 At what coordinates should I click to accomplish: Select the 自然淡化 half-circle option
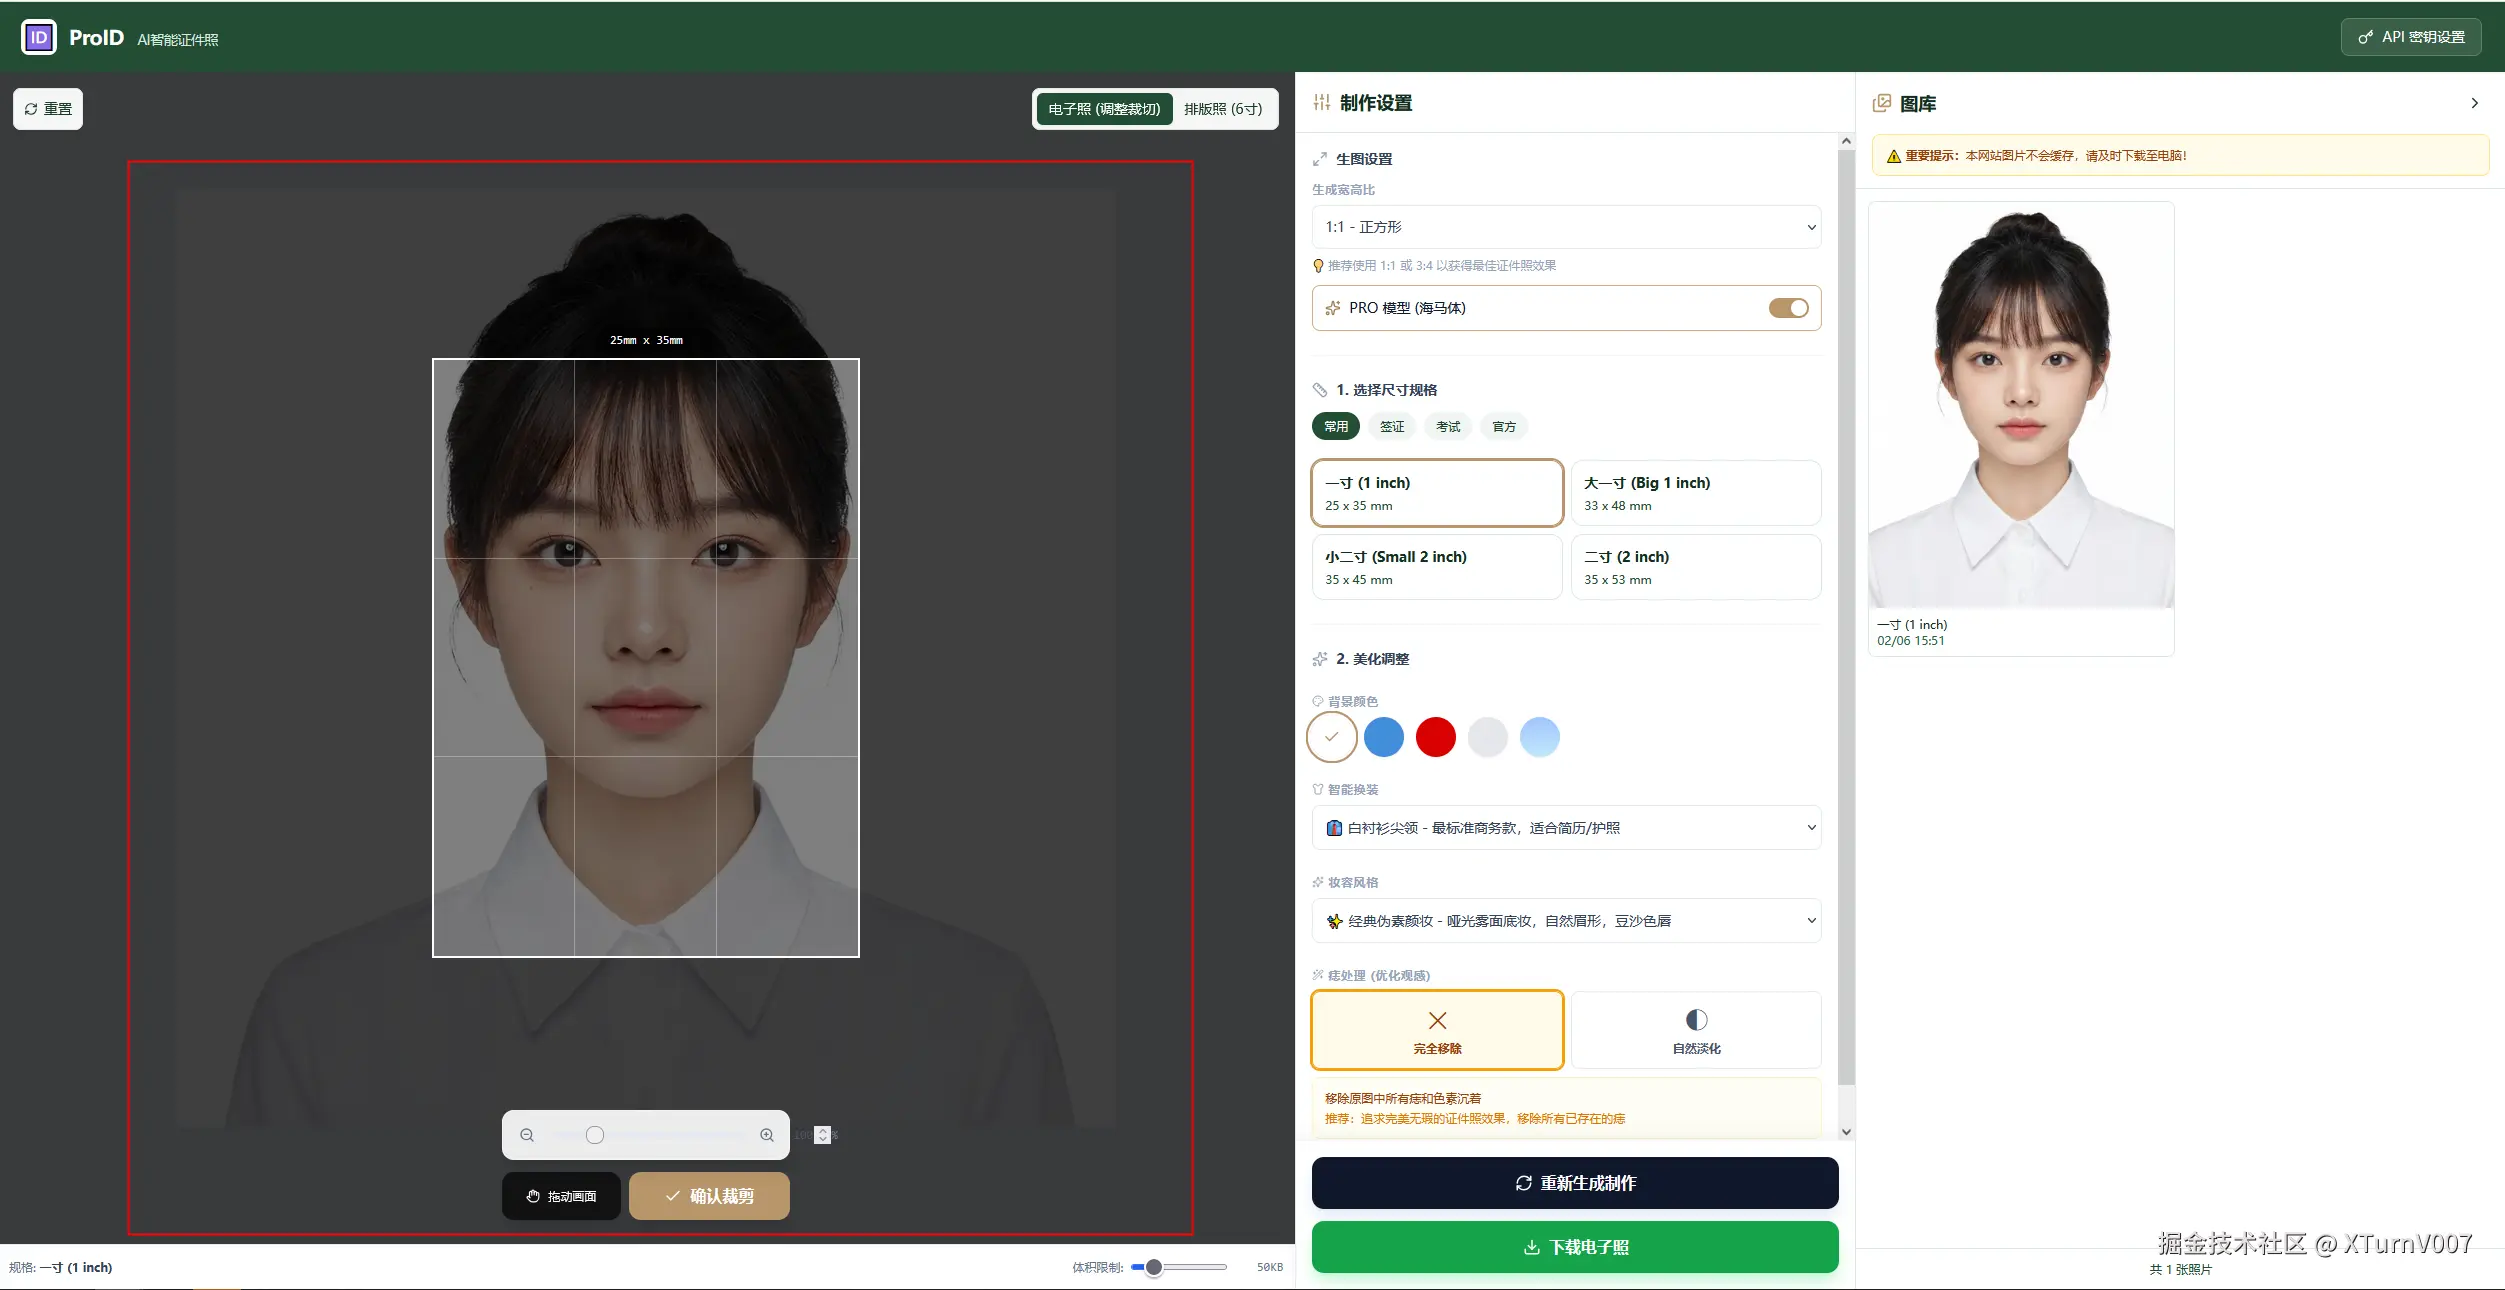[x=1696, y=1030]
